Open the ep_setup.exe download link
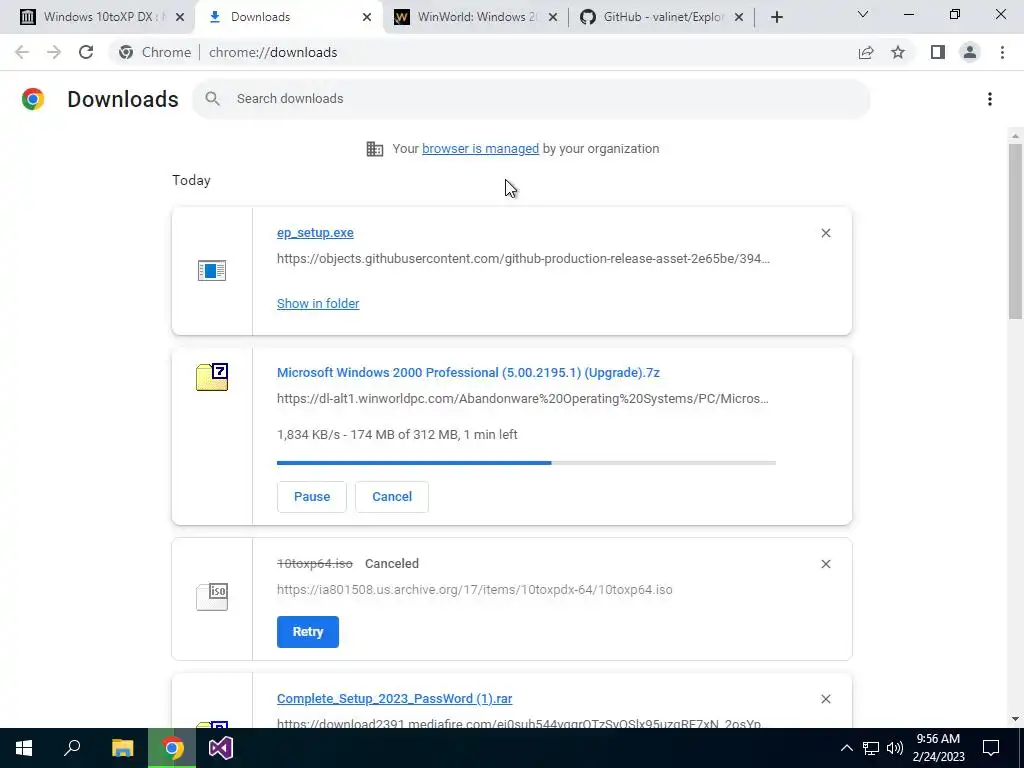 (x=315, y=233)
